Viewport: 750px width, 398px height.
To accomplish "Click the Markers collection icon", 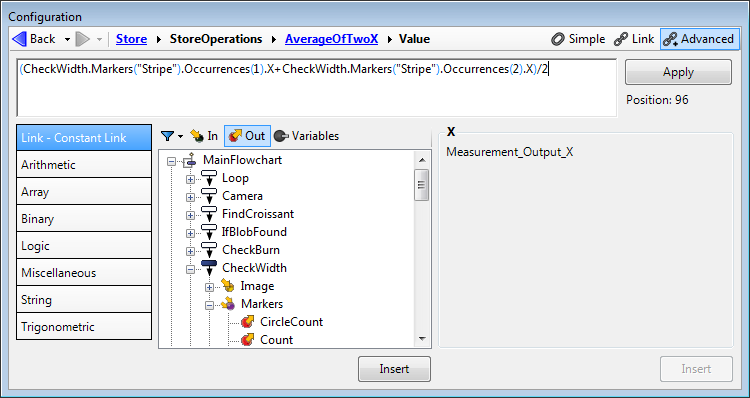I will click(x=228, y=304).
